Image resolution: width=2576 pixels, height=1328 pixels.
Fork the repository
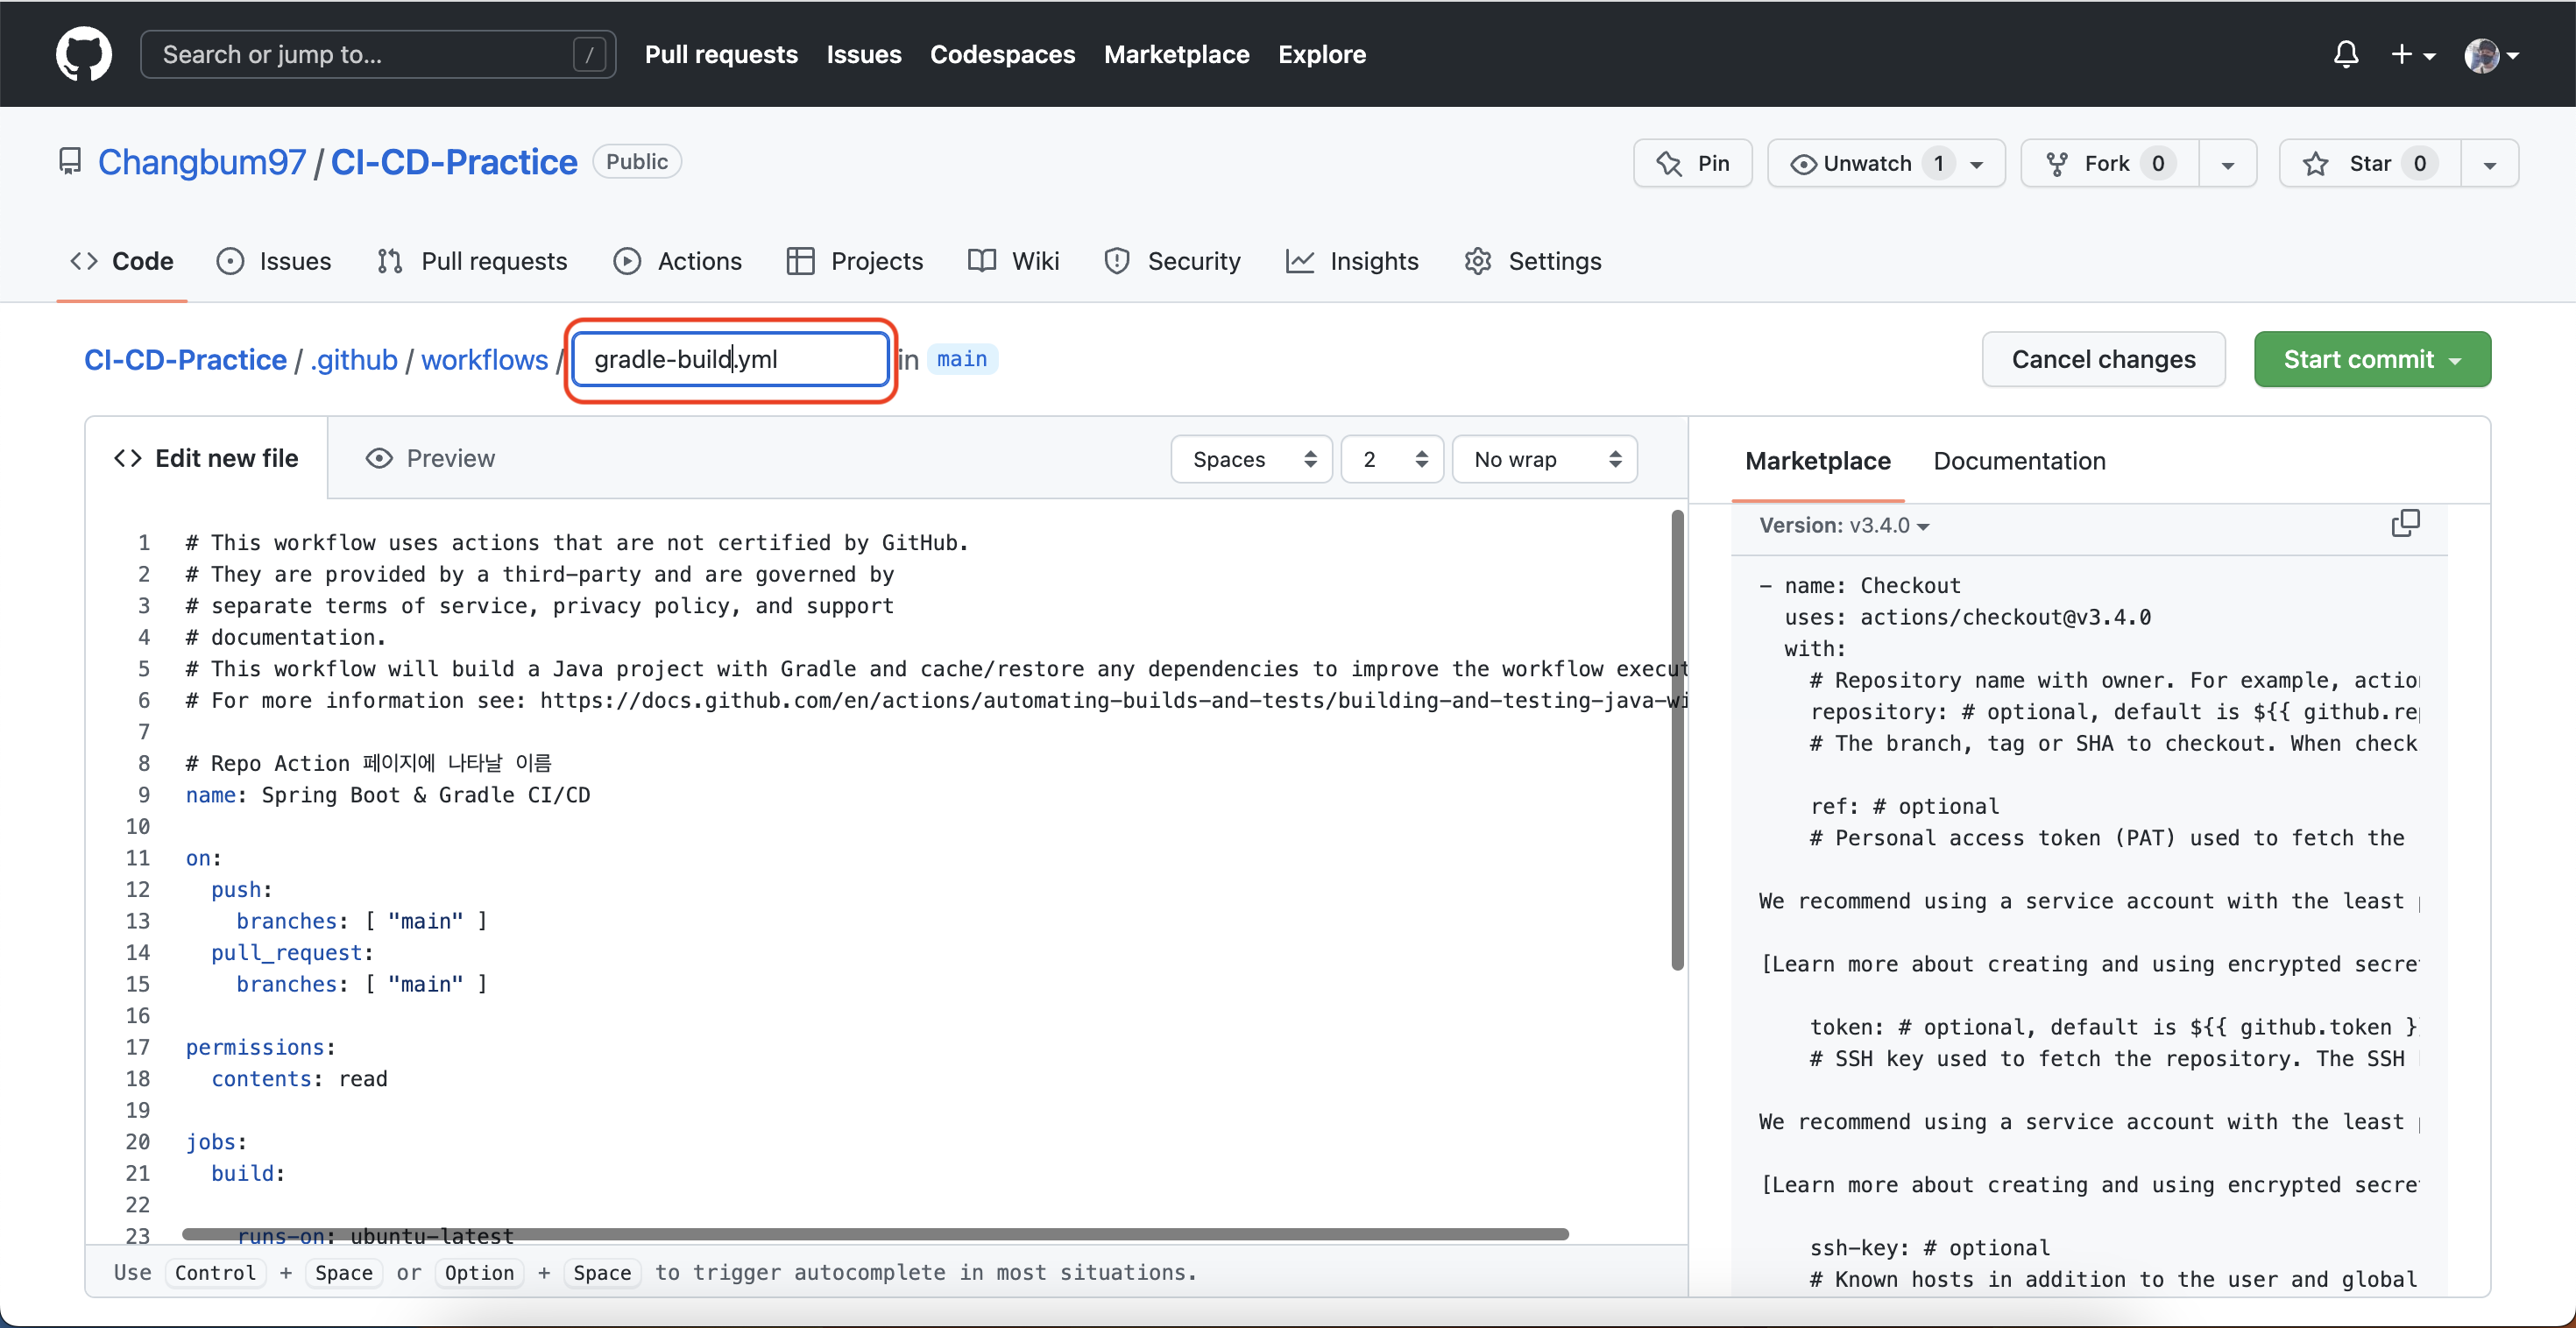coord(2108,163)
